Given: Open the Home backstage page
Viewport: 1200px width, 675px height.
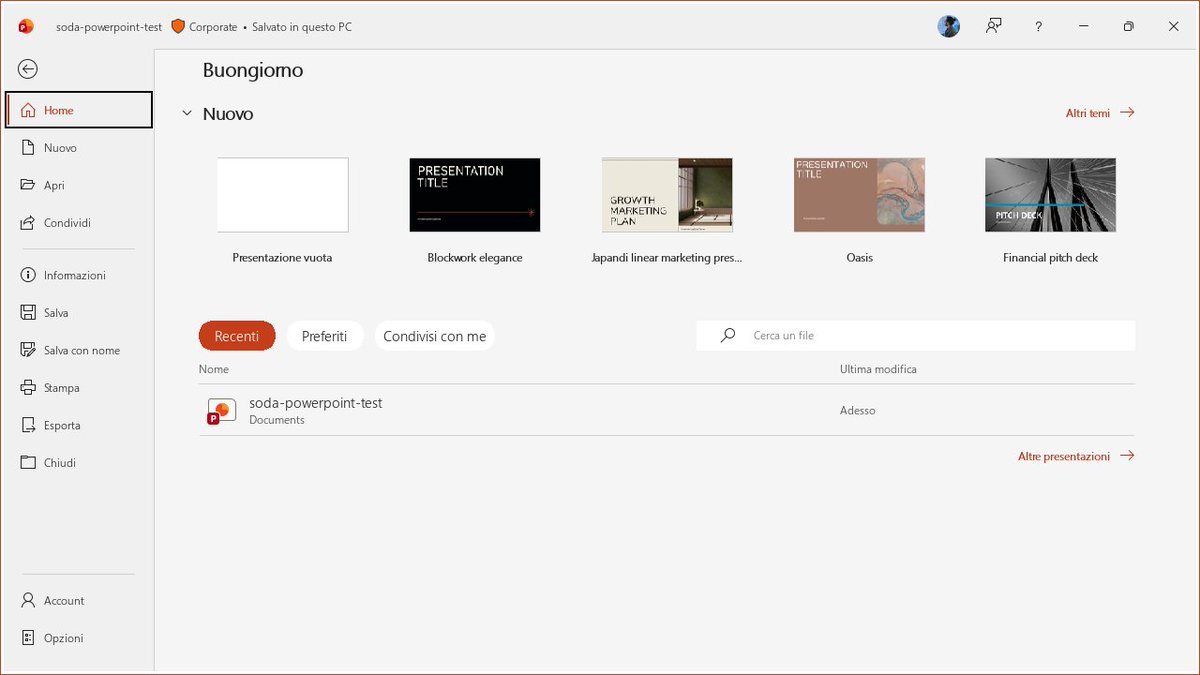Looking at the screenshot, I should point(79,110).
